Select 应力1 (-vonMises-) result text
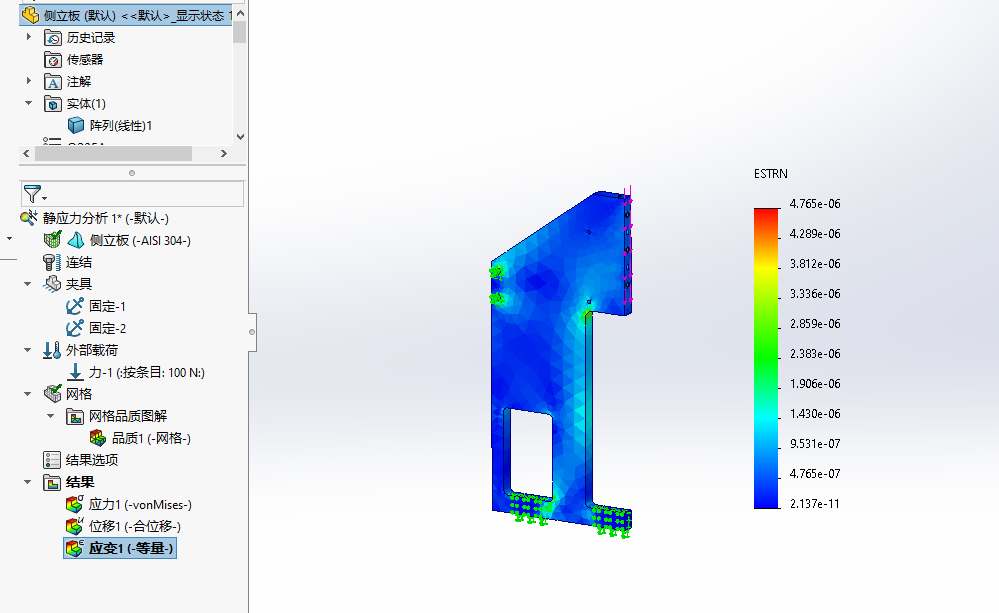This screenshot has width=999, height=613. tap(140, 505)
